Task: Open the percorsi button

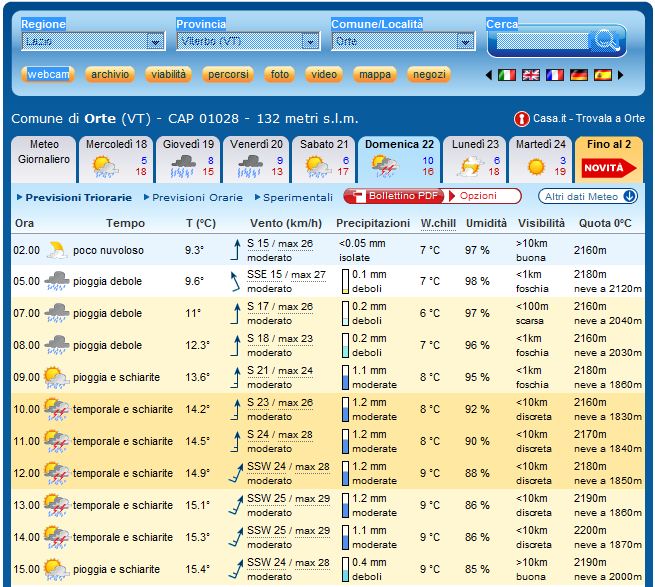Action: pos(228,74)
